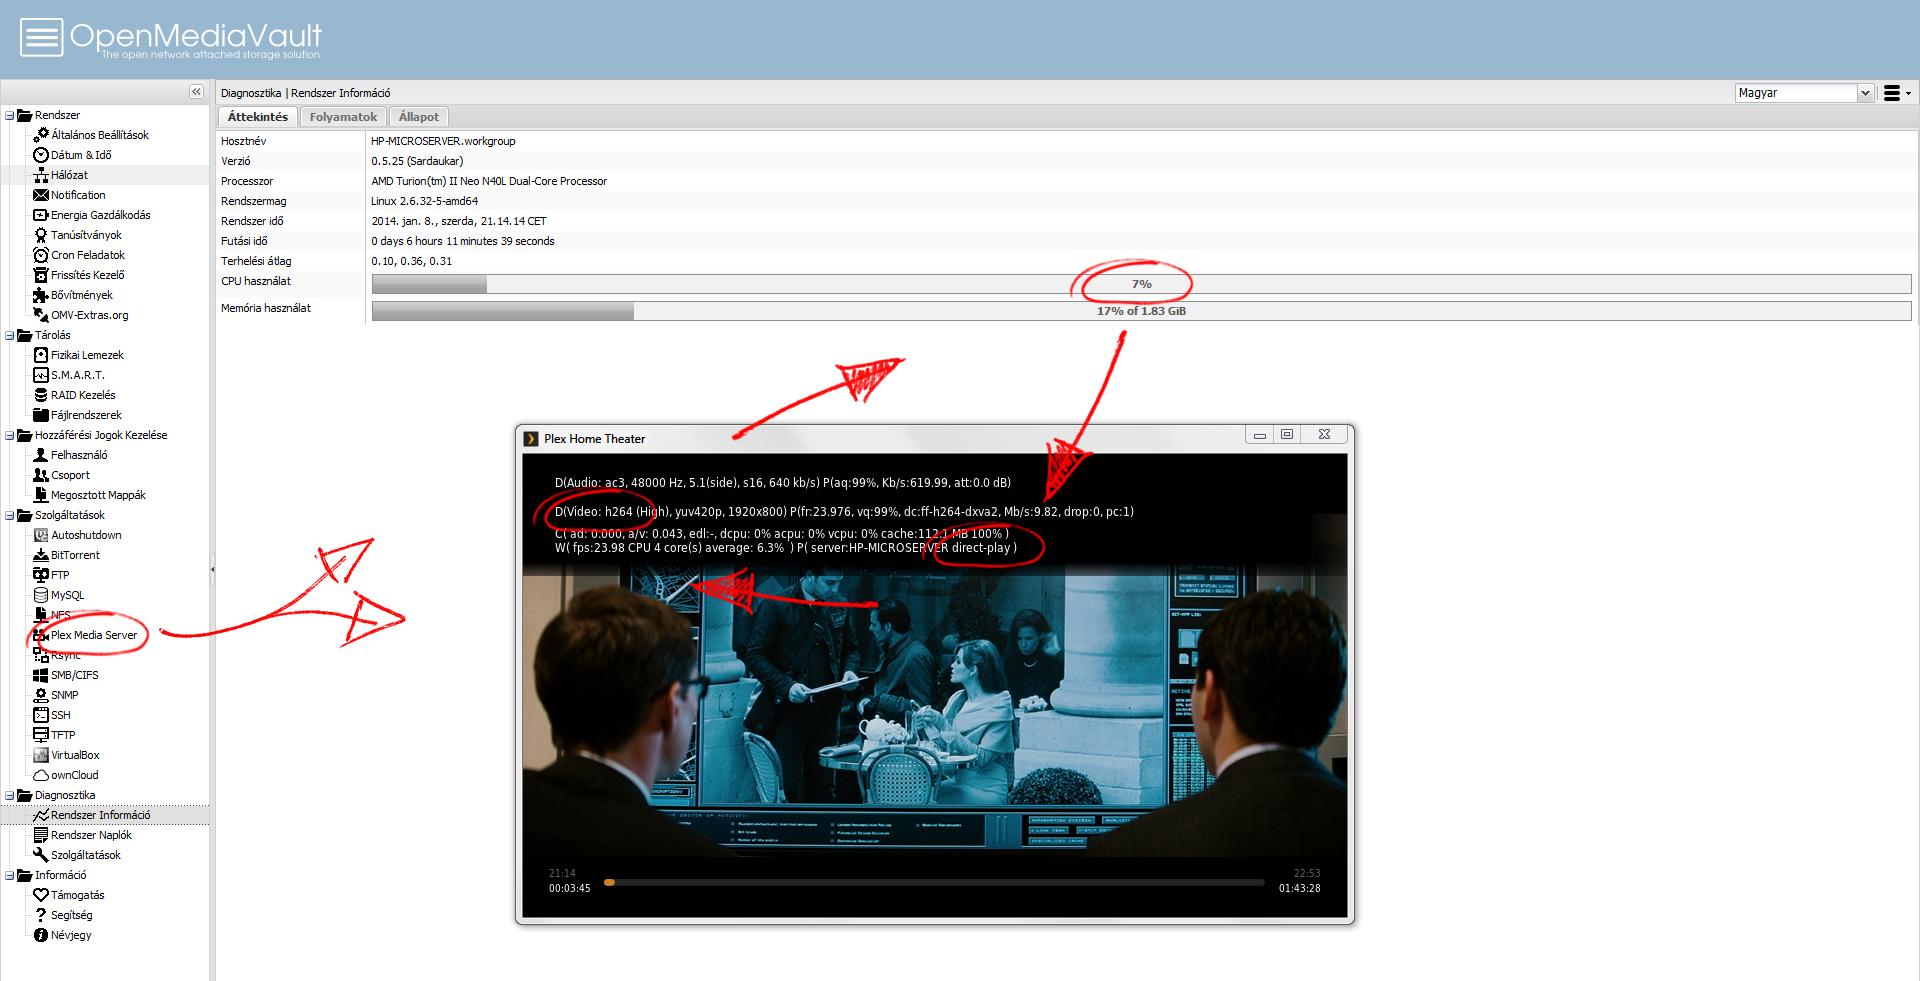Open SMB/CIFS windows icon

pos(41,675)
